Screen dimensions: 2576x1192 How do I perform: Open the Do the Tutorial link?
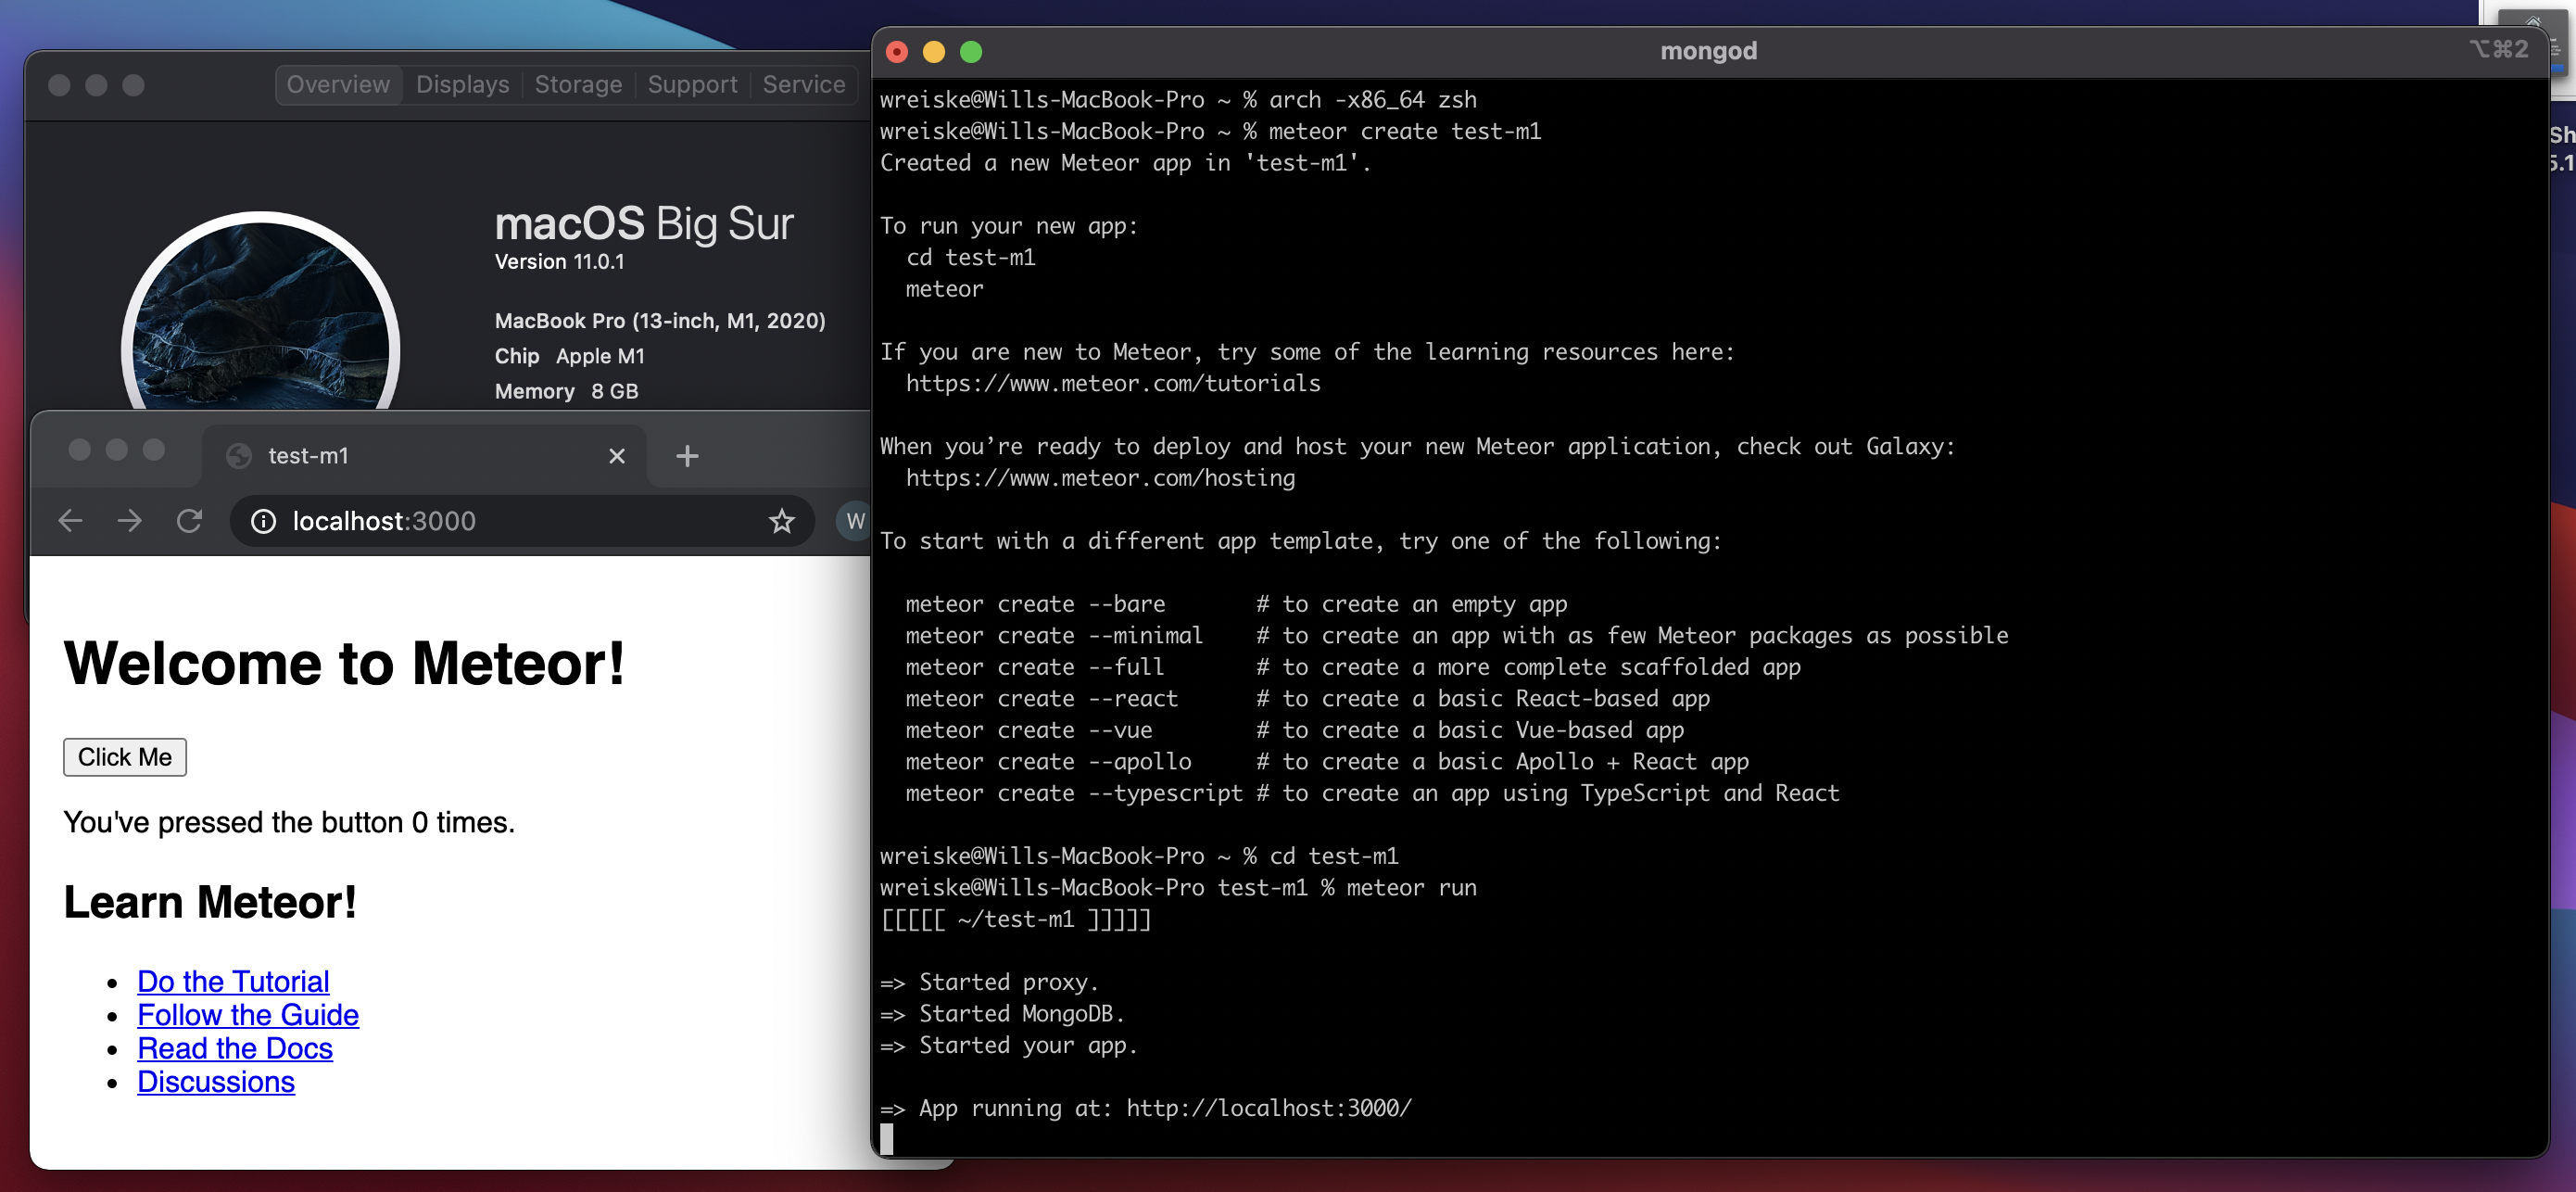click(233, 981)
